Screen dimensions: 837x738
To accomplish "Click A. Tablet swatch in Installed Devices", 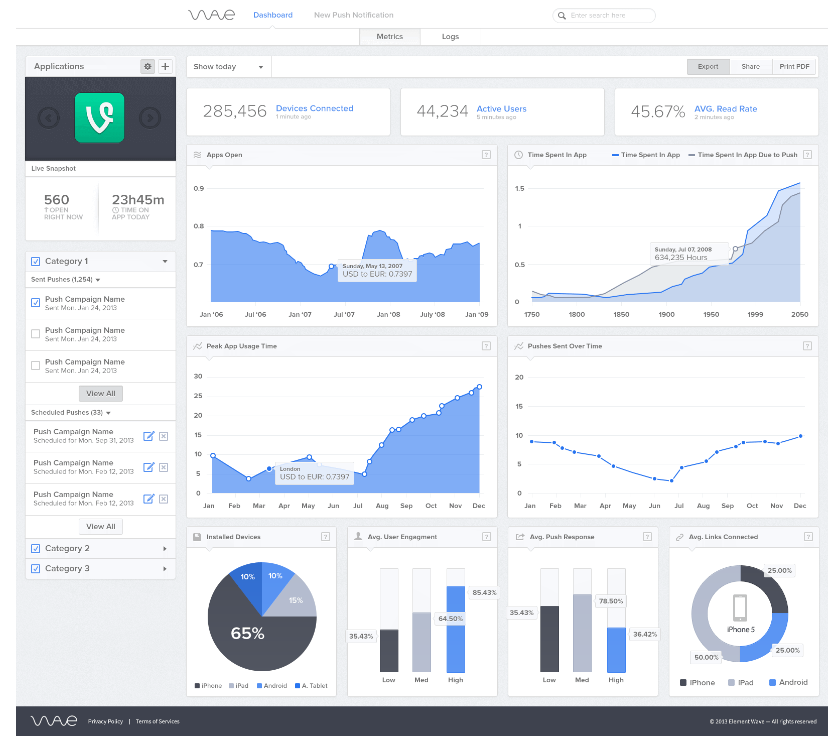I will pyautogui.click(x=297, y=686).
